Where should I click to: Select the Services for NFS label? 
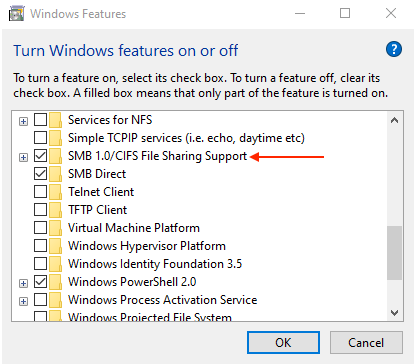[110, 120]
